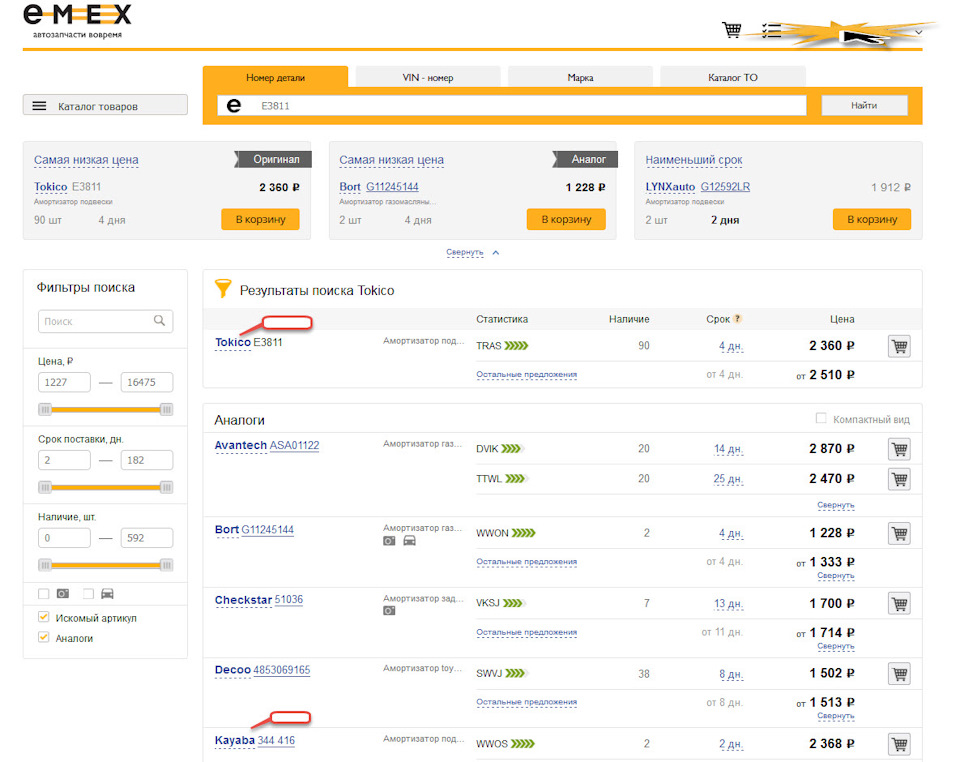Edit the minimum price field 1227
Image resolution: width=960 pixels, height=762 pixels.
pyautogui.click(x=64, y=382)
